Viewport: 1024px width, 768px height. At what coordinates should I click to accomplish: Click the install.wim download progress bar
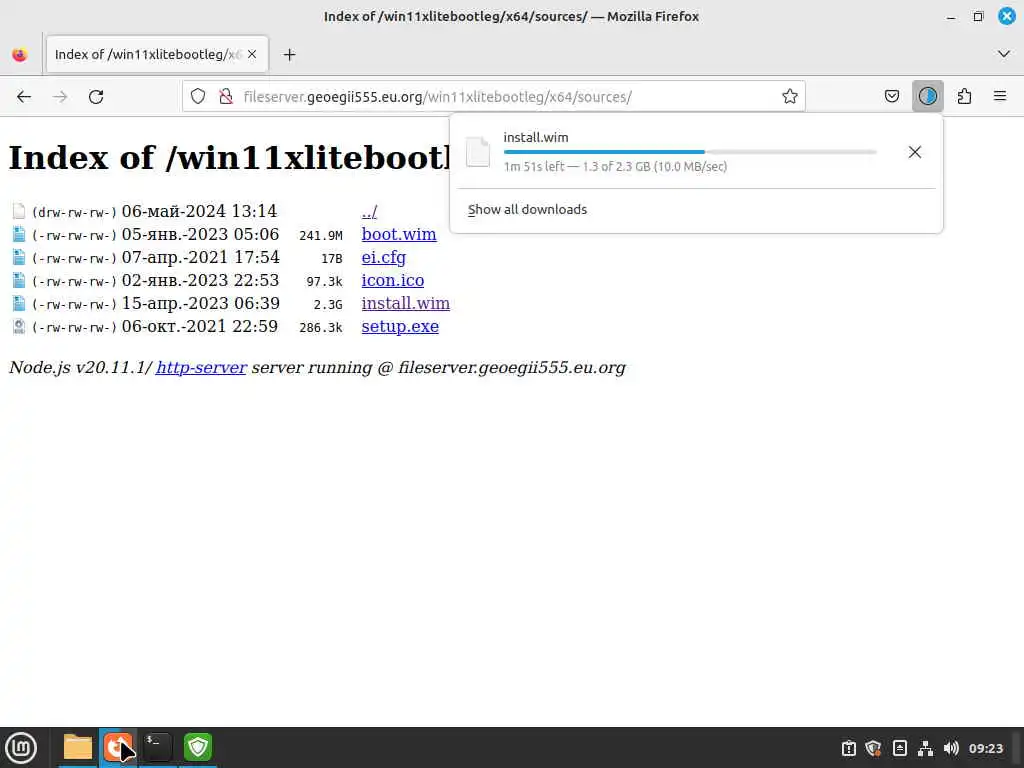tap(690, 152)
